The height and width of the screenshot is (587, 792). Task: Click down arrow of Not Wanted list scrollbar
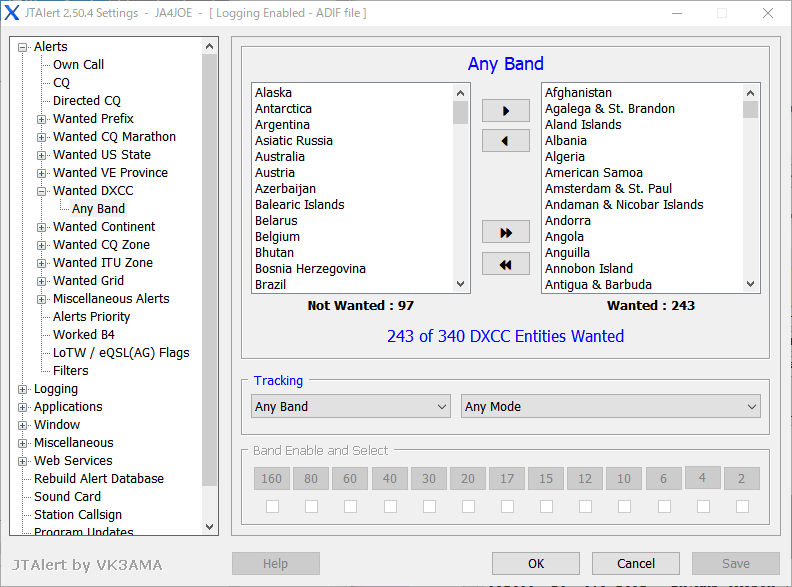coord(460,284)
